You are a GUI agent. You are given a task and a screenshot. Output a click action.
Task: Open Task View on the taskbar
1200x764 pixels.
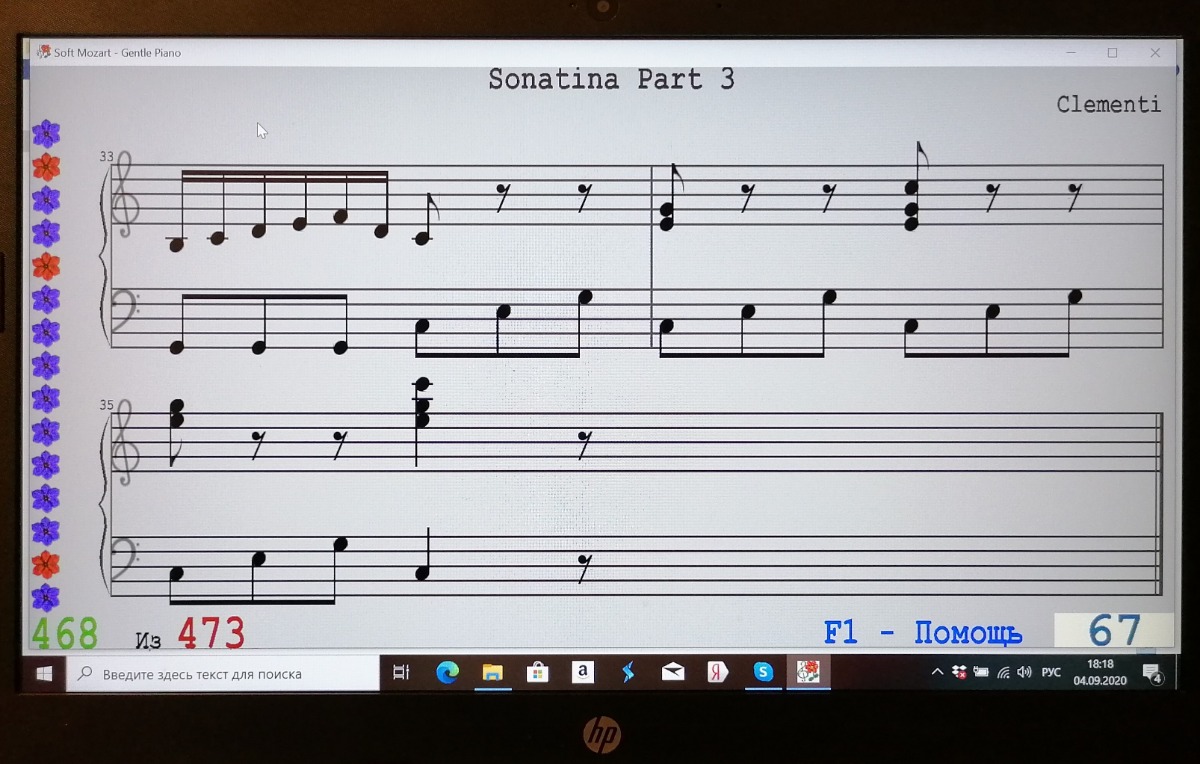401,673
